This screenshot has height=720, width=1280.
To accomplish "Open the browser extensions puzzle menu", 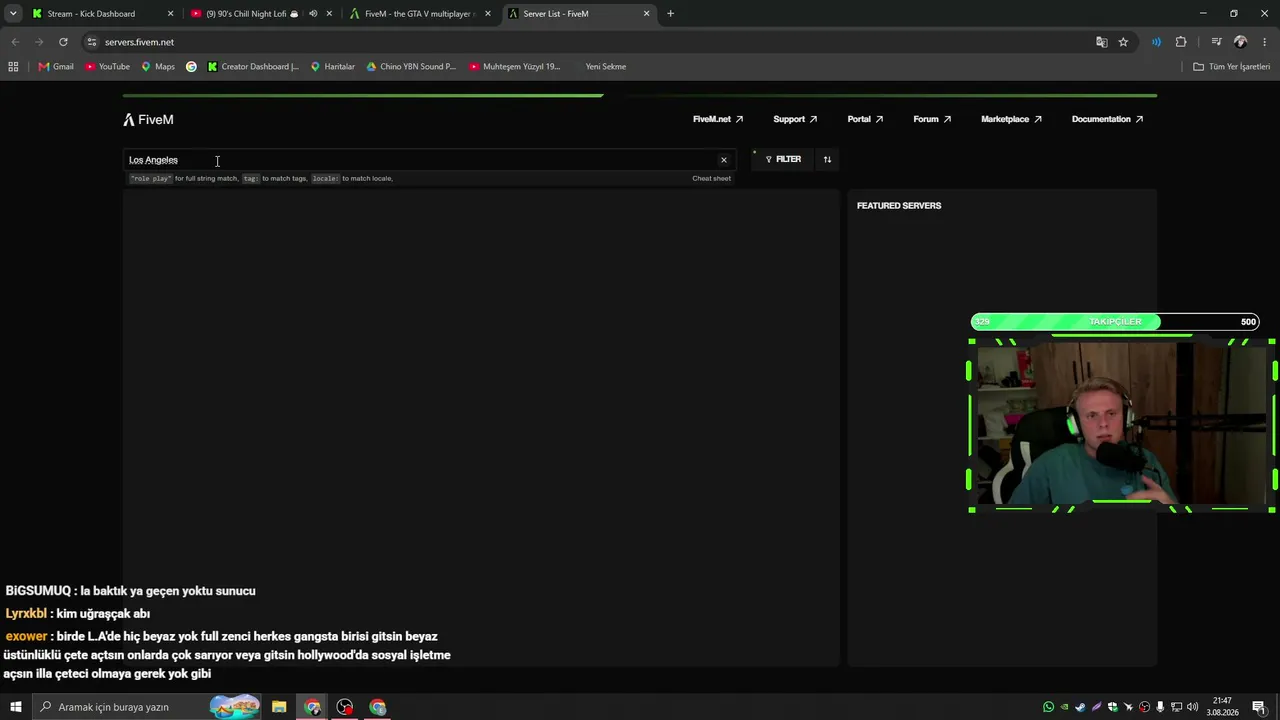I will click(x=1181, y=42).
